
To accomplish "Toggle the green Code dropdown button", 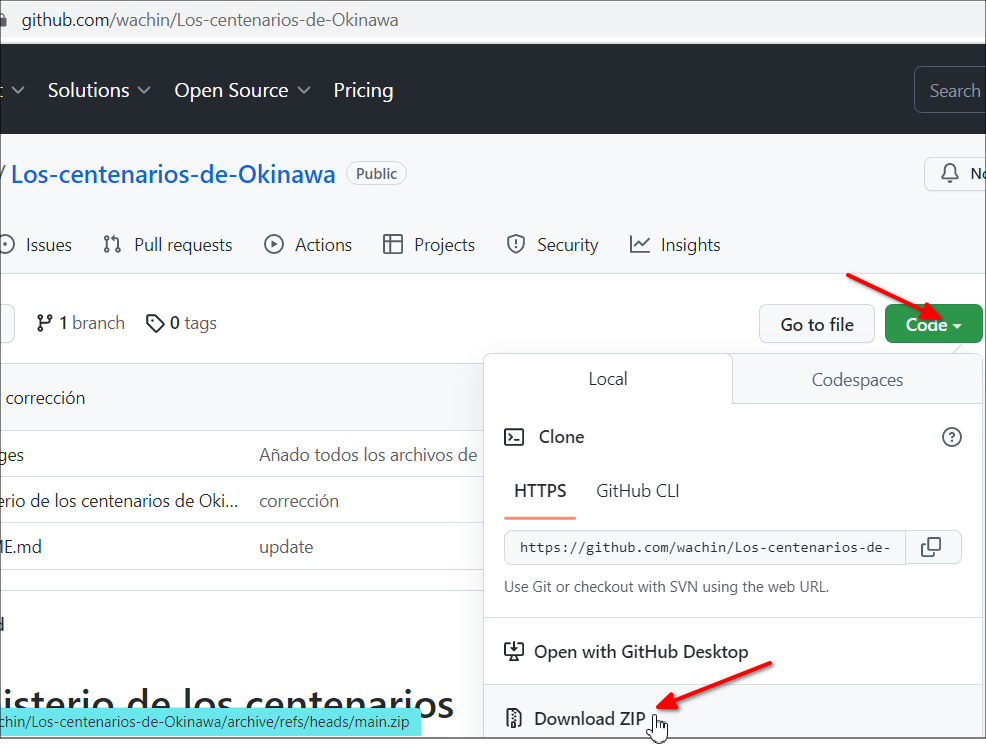I will pos(933,324).
